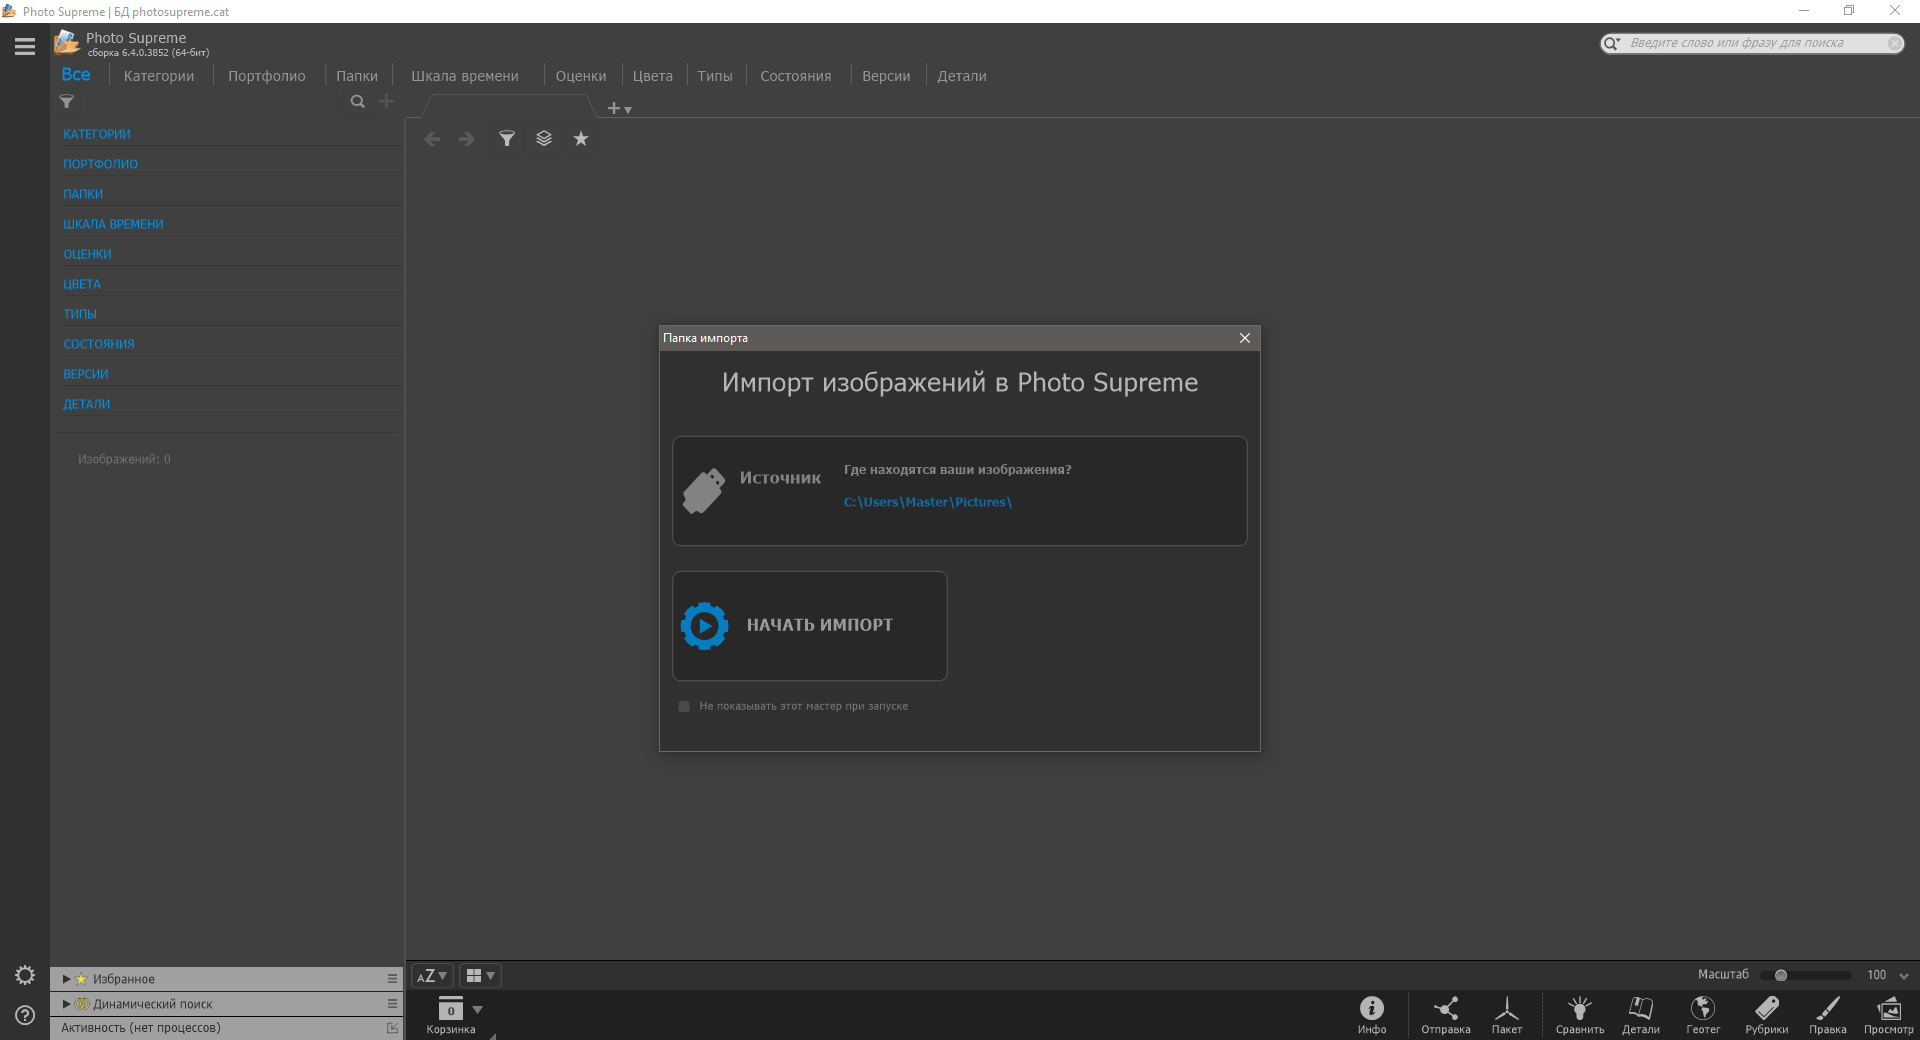This screenshot has height=1040, width=1920.
Task: Switch to the Оценки tab
Action: click(x=581, y=76)
